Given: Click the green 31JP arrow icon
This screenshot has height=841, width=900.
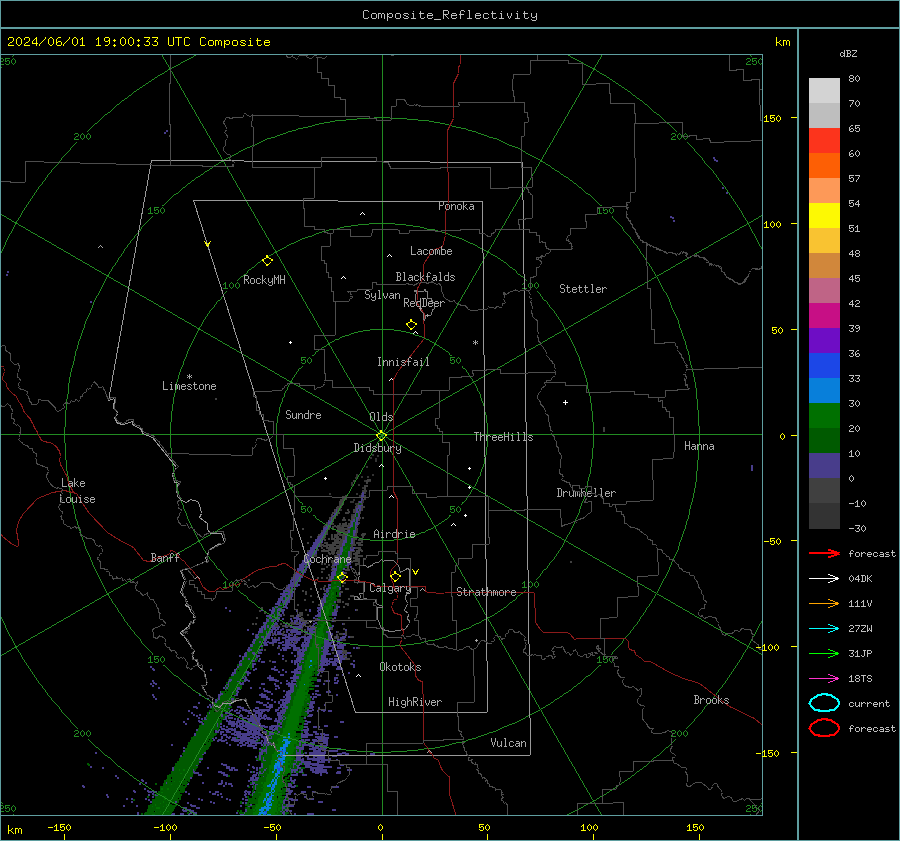Looking at the screenshot, I should click(824, 653).
